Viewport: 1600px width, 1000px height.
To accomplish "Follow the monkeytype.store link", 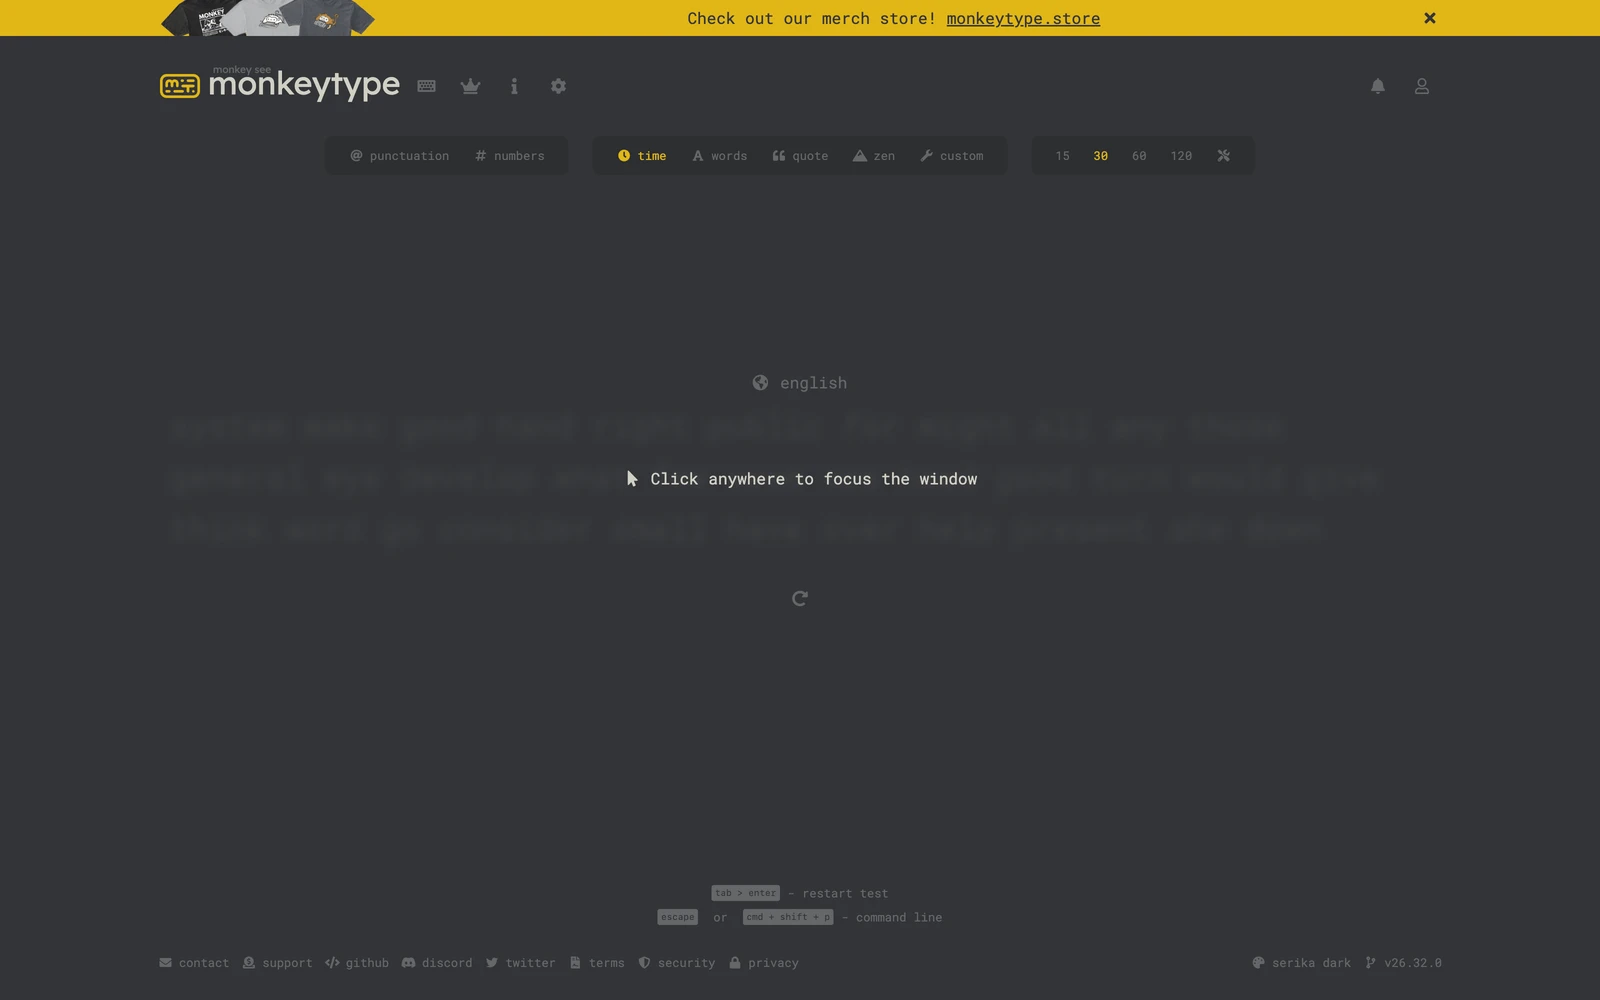I will tap(1023, 18).
